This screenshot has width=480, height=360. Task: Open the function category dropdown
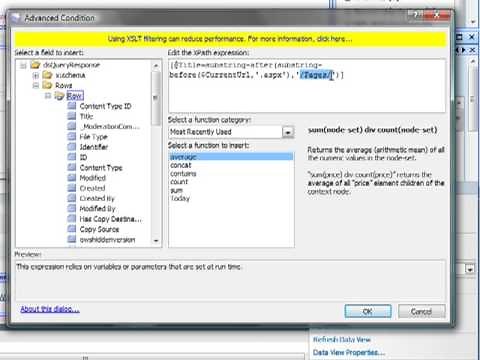(288, 132)
